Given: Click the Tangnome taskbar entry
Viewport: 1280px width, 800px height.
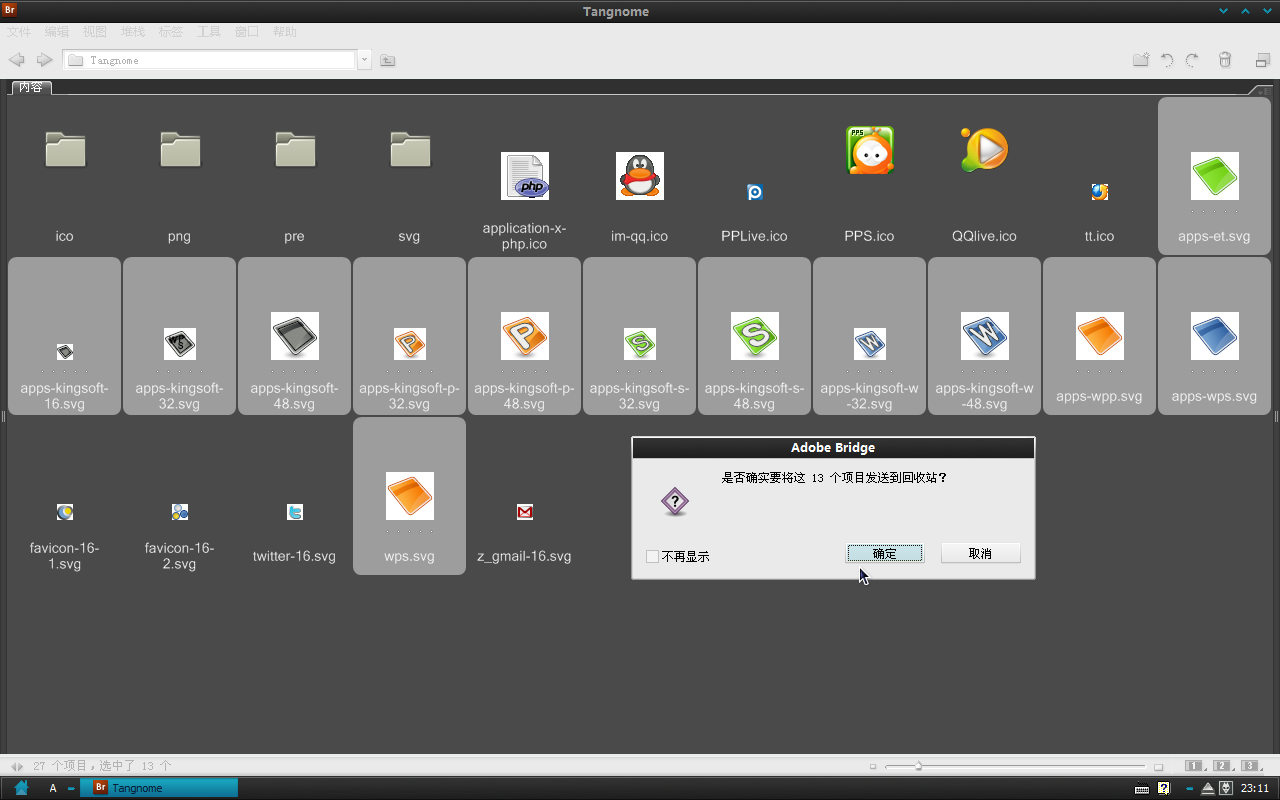Looking at the screenshot, I should click(x=159, y=788).
